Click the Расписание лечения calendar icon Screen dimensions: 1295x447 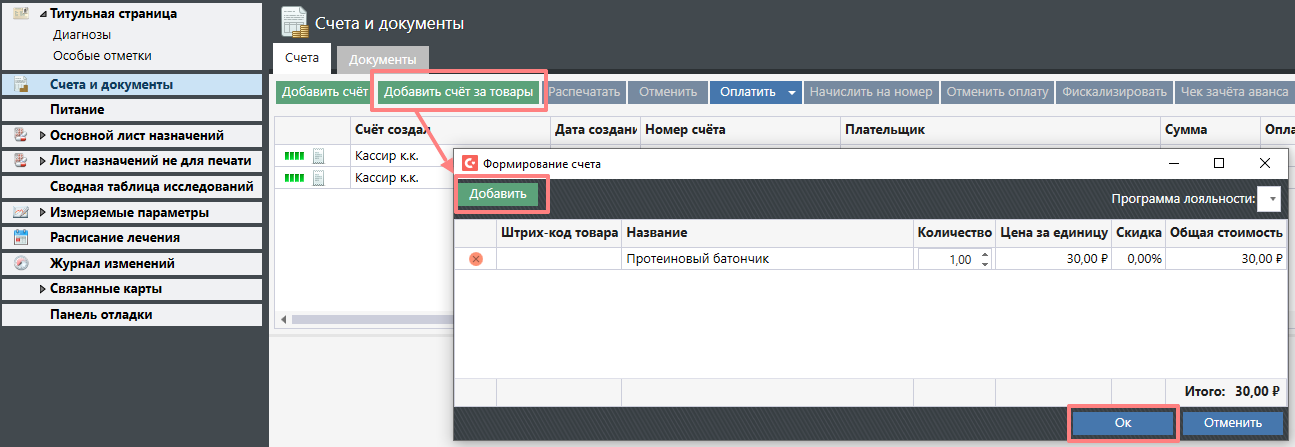(x=21, y=238)
